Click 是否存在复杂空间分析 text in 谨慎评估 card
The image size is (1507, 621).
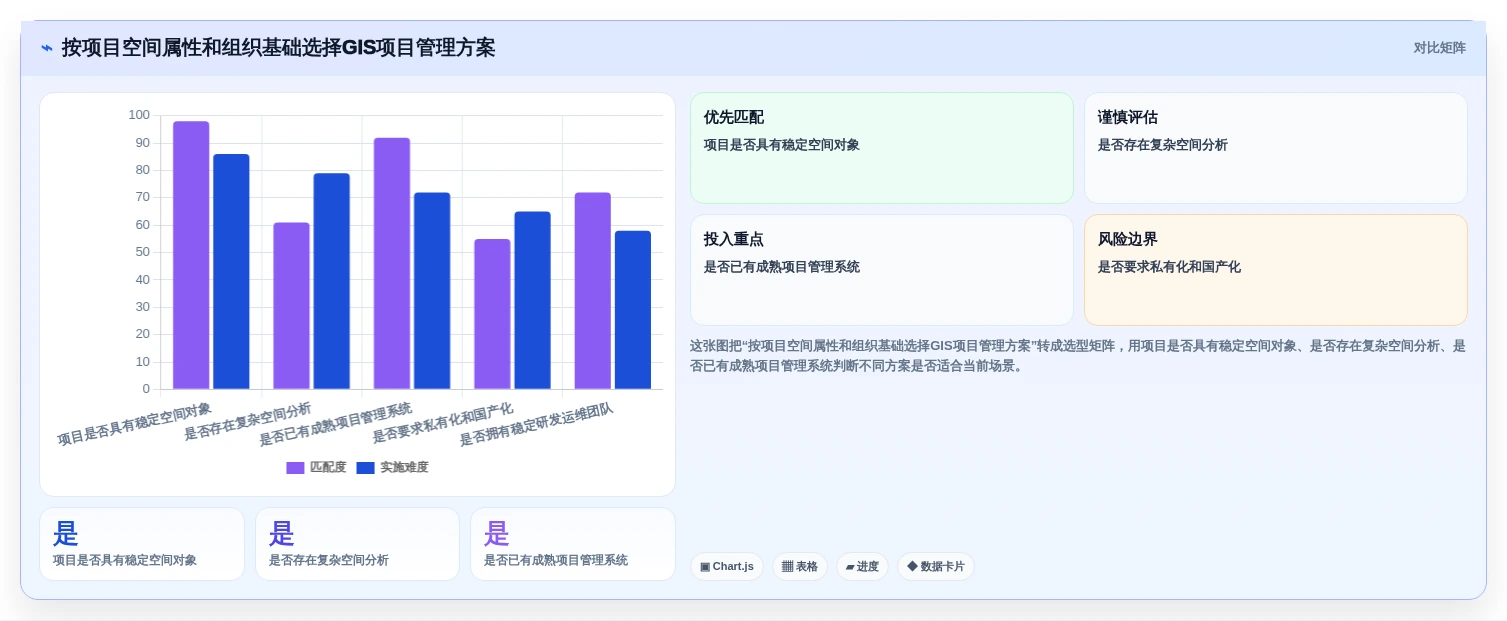point(1163,145)
